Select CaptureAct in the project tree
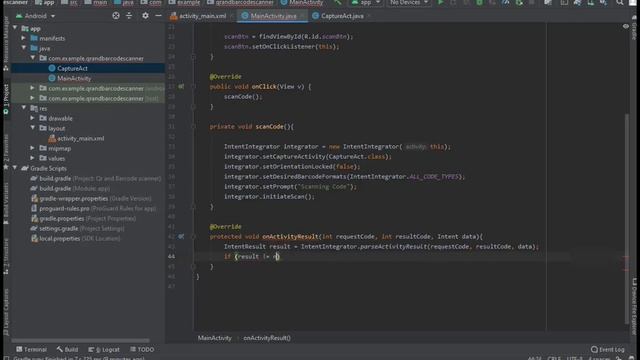Screen dimensions: 640x360 [x=72, y=68]
